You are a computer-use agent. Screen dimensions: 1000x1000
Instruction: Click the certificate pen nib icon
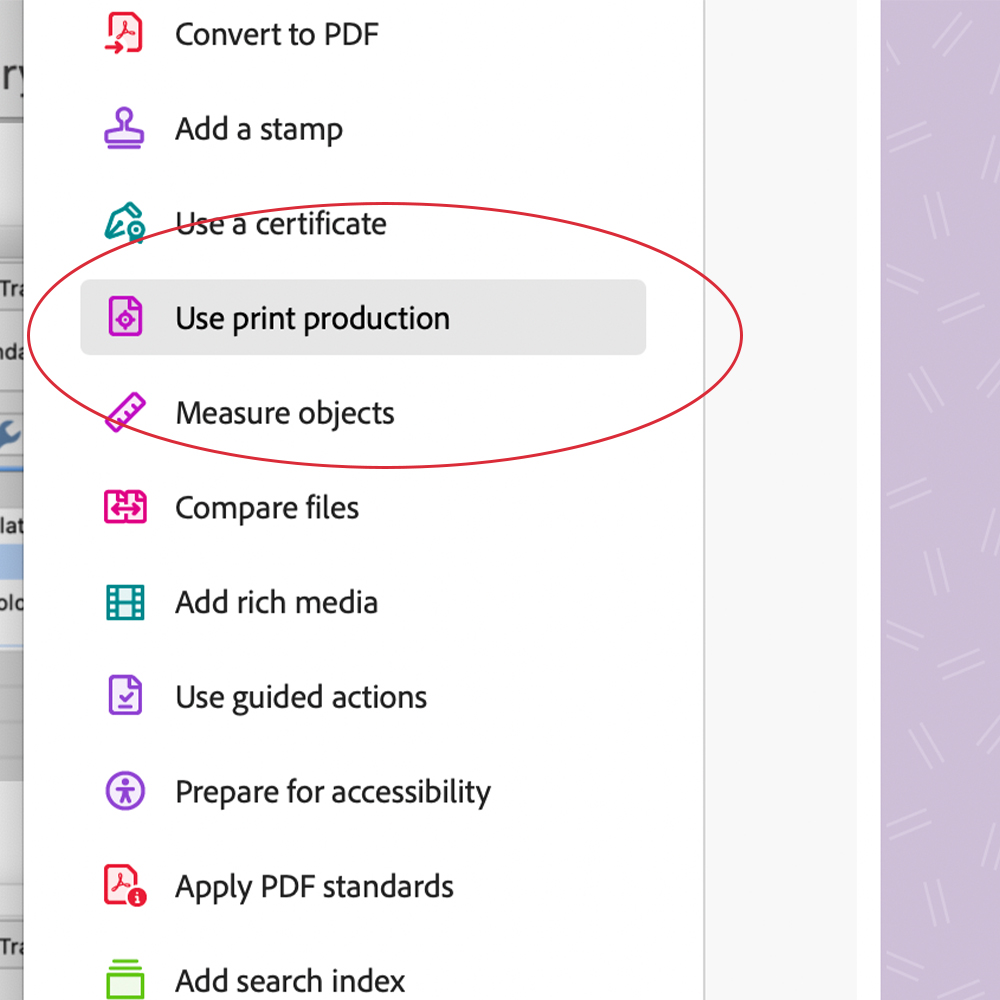125,223
